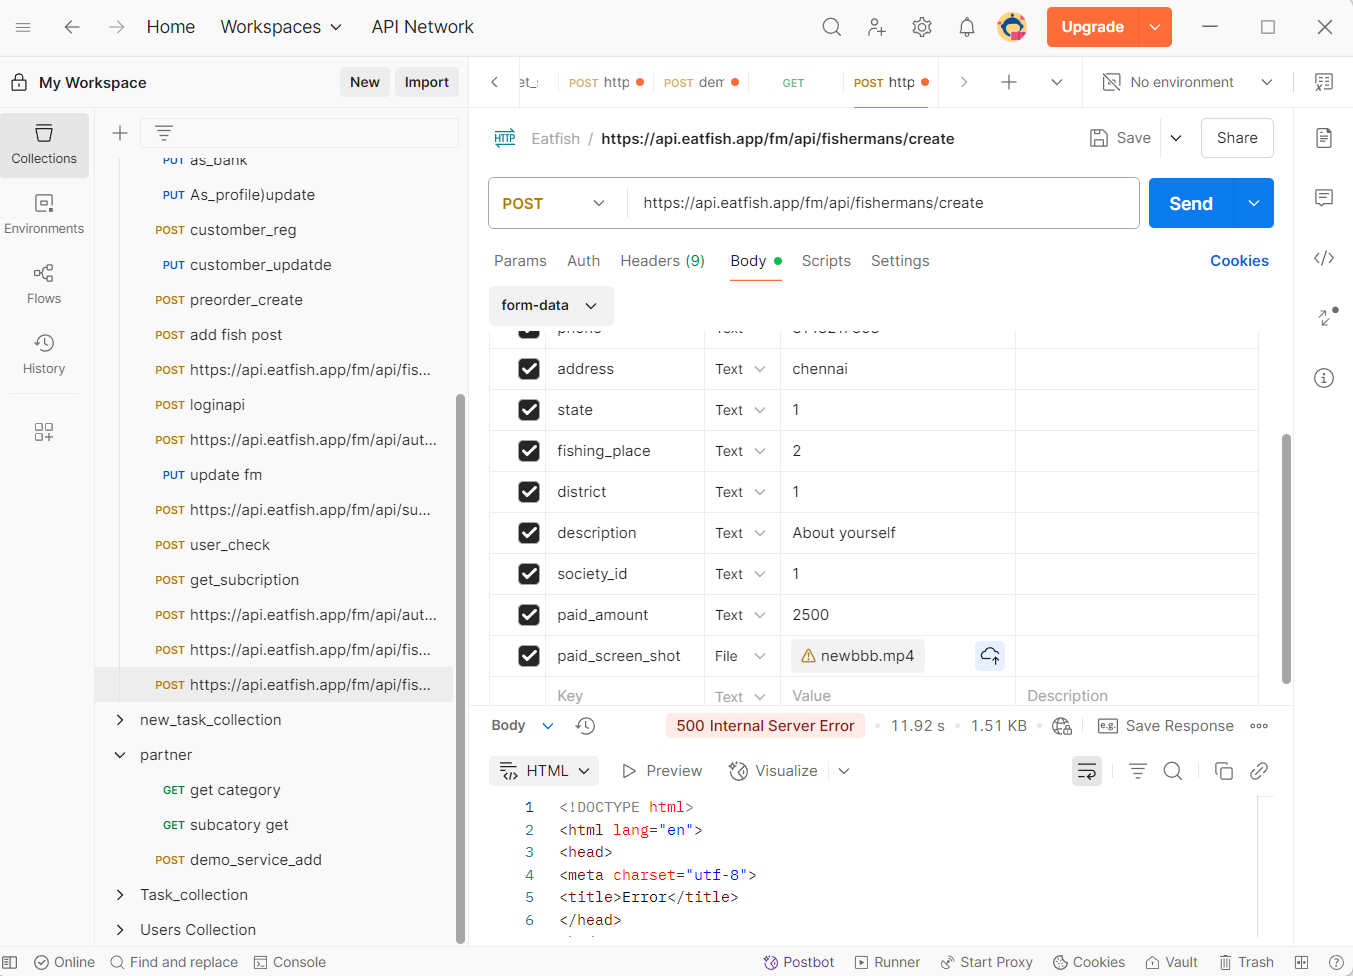
Task: Open Postbot from the status bar
Action: [x=798, y=962]
